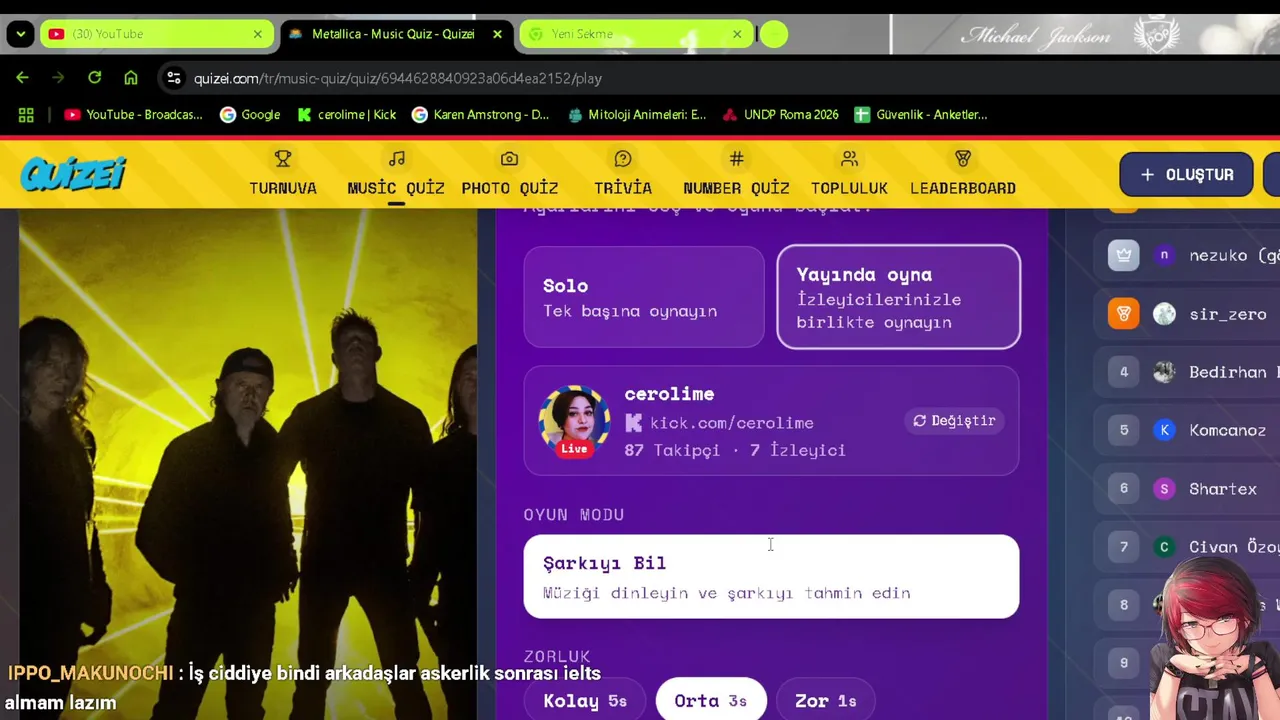
Task: Switch to the (30) YouTube tab
Action: click(156, 34)
